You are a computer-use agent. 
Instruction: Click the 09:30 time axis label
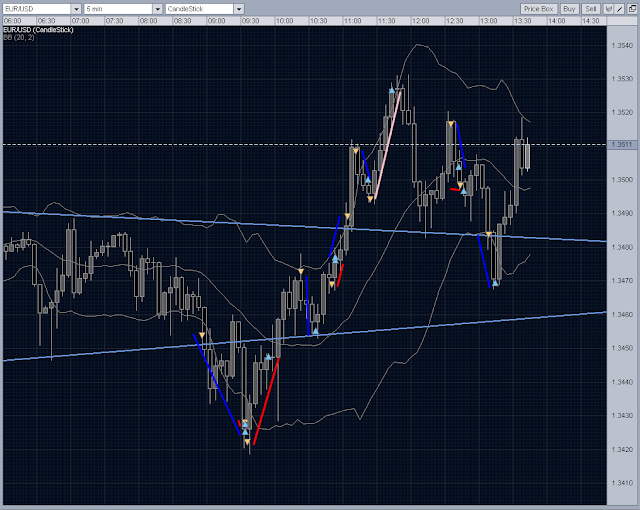click(x=250, y=21)
